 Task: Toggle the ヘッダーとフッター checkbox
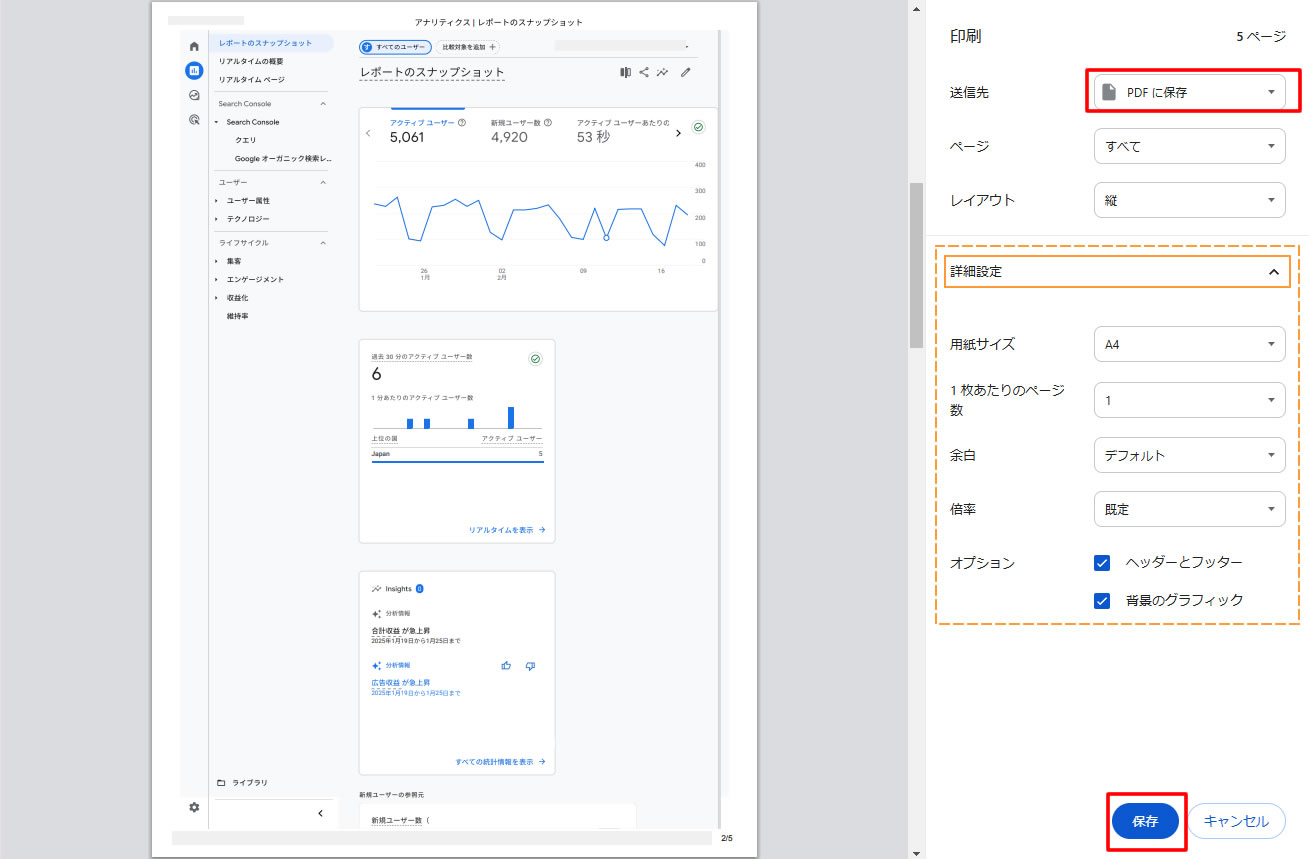pyautogui.click(x=1102, y=563)
